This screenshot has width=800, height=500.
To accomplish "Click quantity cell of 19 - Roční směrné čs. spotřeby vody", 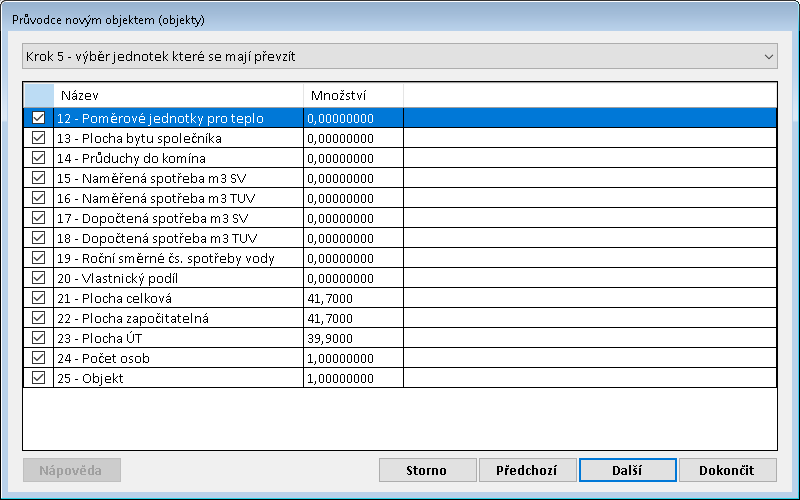I will coord(353,258).
